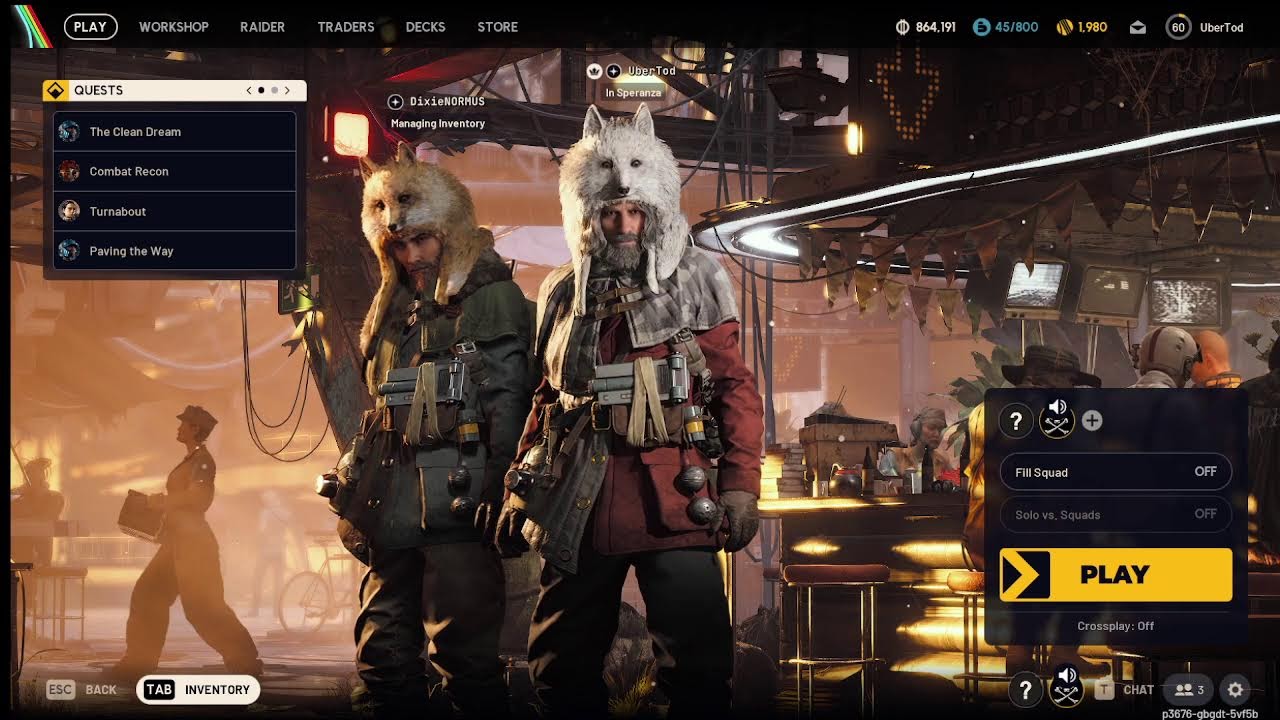Open the bottom bar help question mark
Image resolution: width=1280 pixels, height=720 pixels.
tap(1025, 689)
